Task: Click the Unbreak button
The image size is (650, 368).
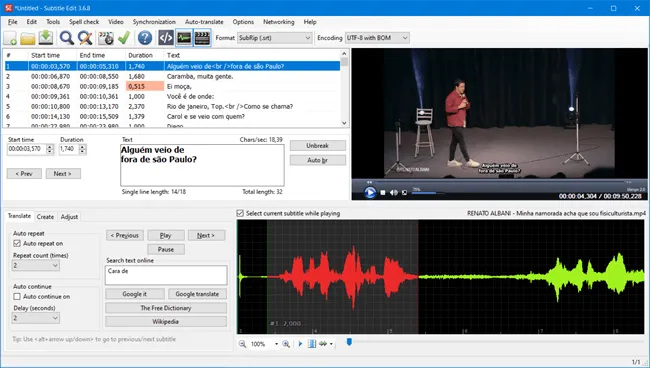Action: click(x=318, y=146)
